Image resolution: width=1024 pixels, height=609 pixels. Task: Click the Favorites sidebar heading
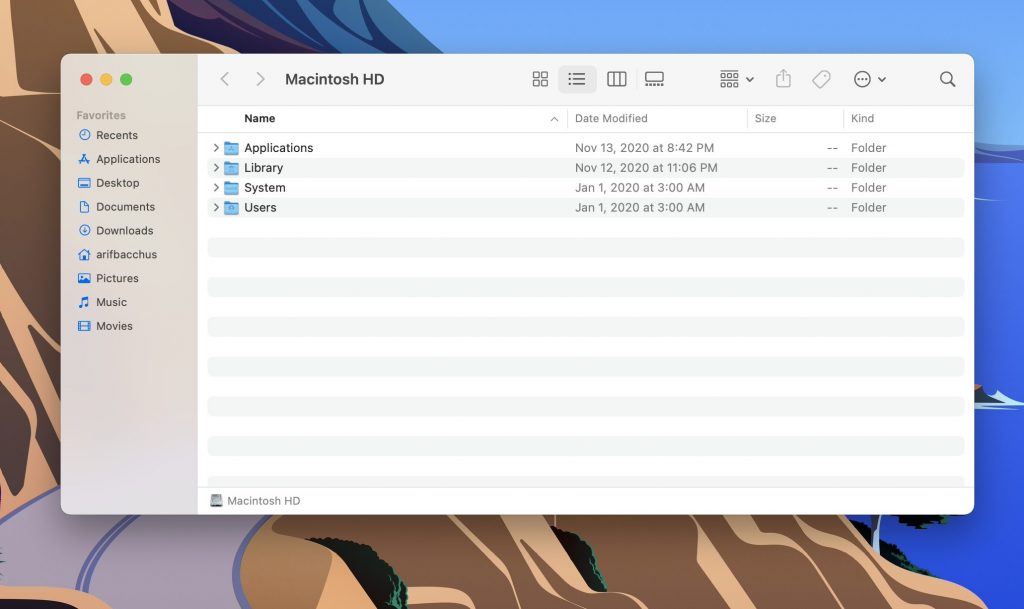pyautogui.click(x=101, y=115)
